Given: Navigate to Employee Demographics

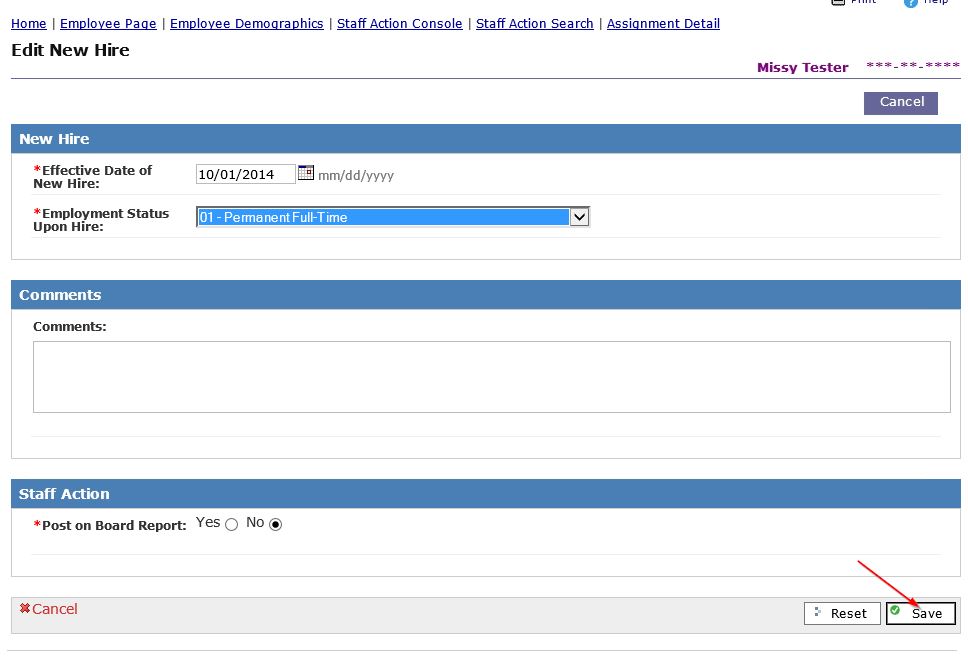Looking at the screenshot, I should 246,24.
